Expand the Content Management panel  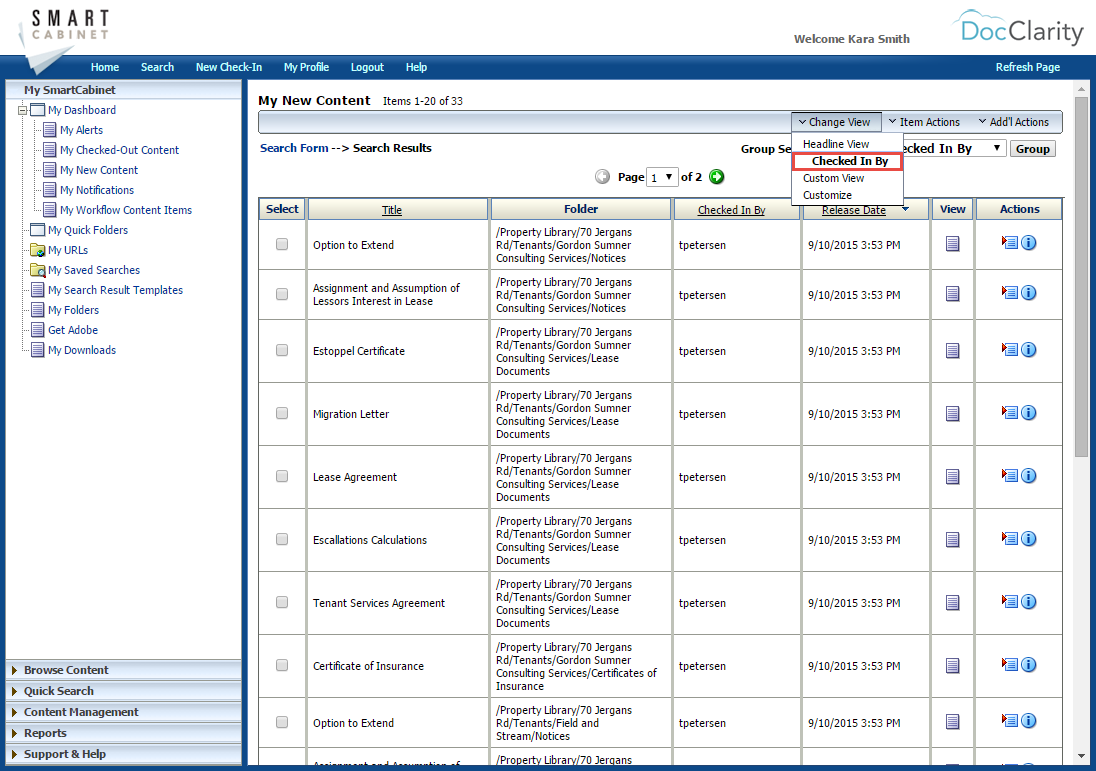tap(124, 712)
